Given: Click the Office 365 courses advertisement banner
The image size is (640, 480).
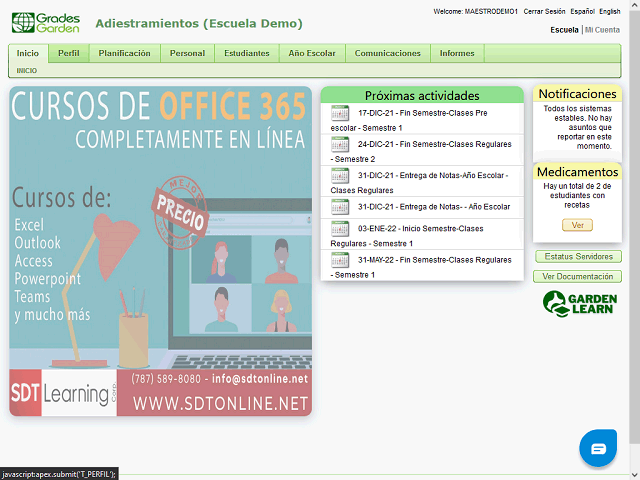Looking at the screenshot, I should pos(161,251).
